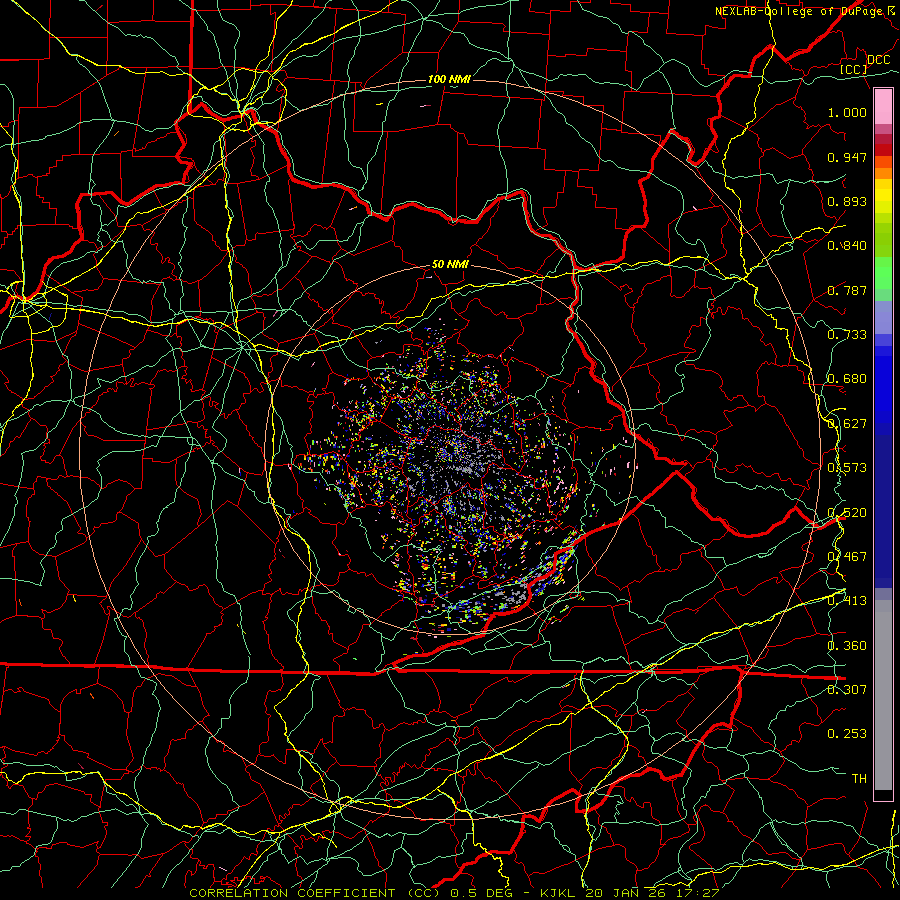The width and height of the screenshot is (900, 900).
Task: Pick the lavender segment of the color bar
Action: [883, 317]
